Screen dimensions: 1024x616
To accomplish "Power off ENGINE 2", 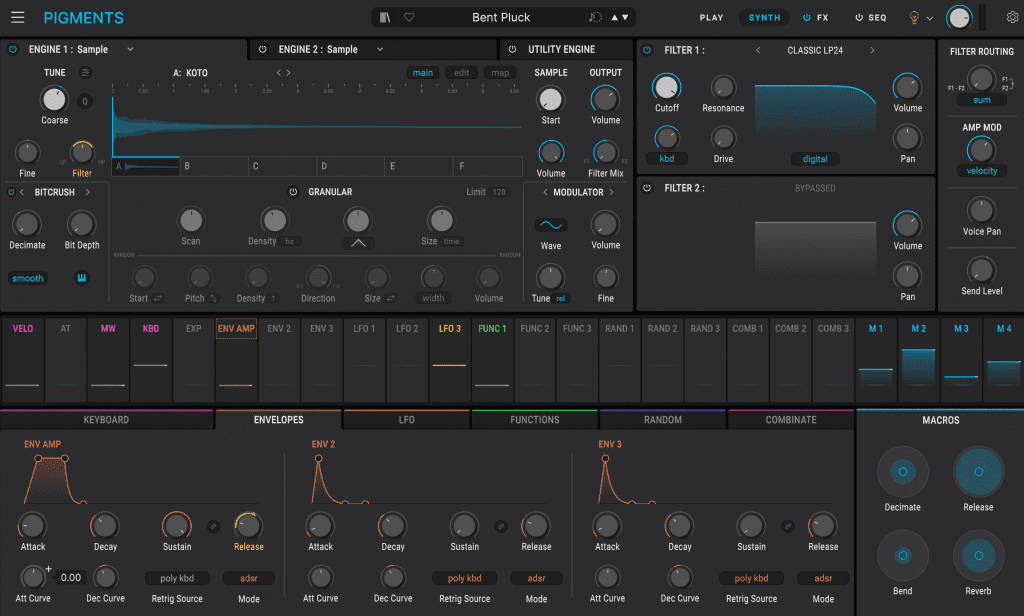I will click(x=262, y=49).
